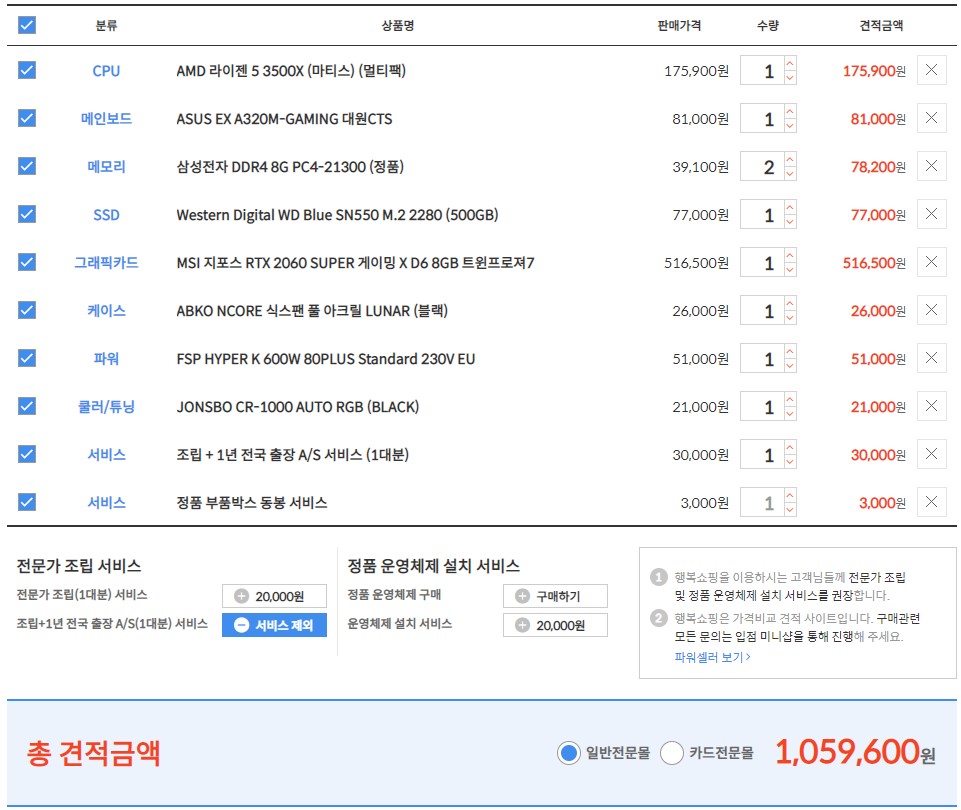961x810 pixels.
Task: Open the 파워셀러 보기 link
Action: click(x=712, y=657)
